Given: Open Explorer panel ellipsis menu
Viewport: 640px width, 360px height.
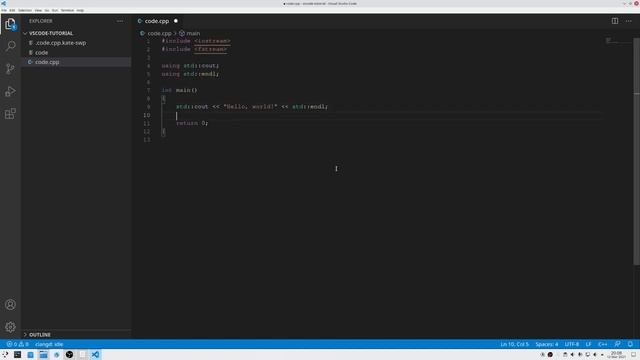Looking at the screenshot, I should tap(120, 21).
